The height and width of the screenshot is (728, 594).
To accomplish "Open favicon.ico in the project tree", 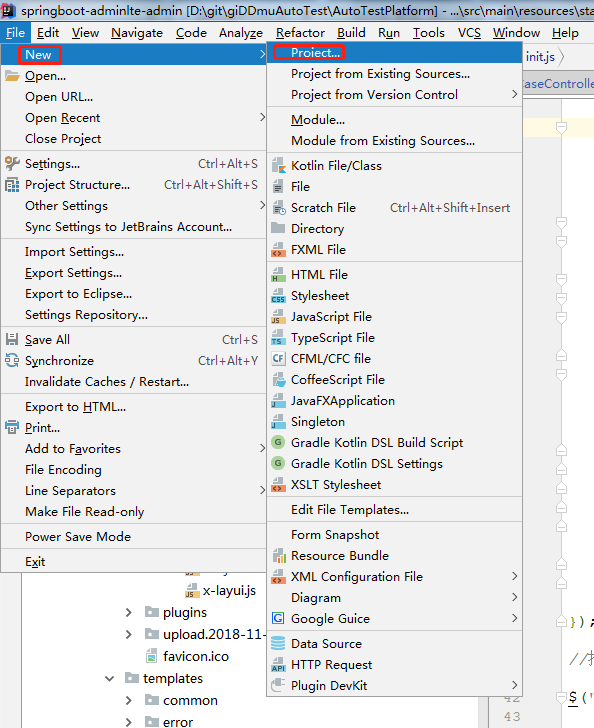I will click(196, 656).
